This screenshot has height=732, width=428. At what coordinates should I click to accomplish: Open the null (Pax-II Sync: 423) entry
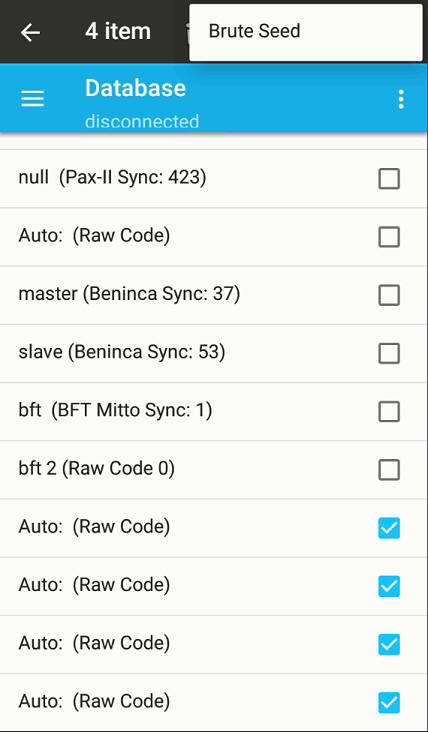tap(213, 178)
